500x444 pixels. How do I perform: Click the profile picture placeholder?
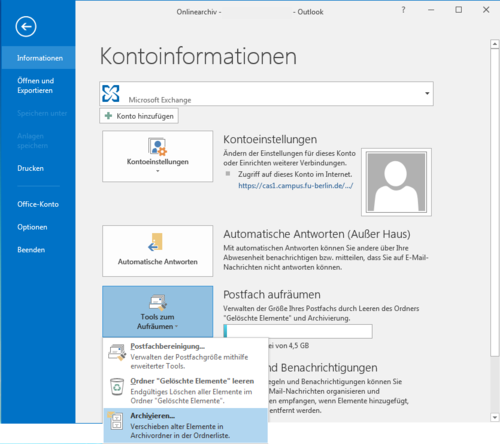(396, 182)
